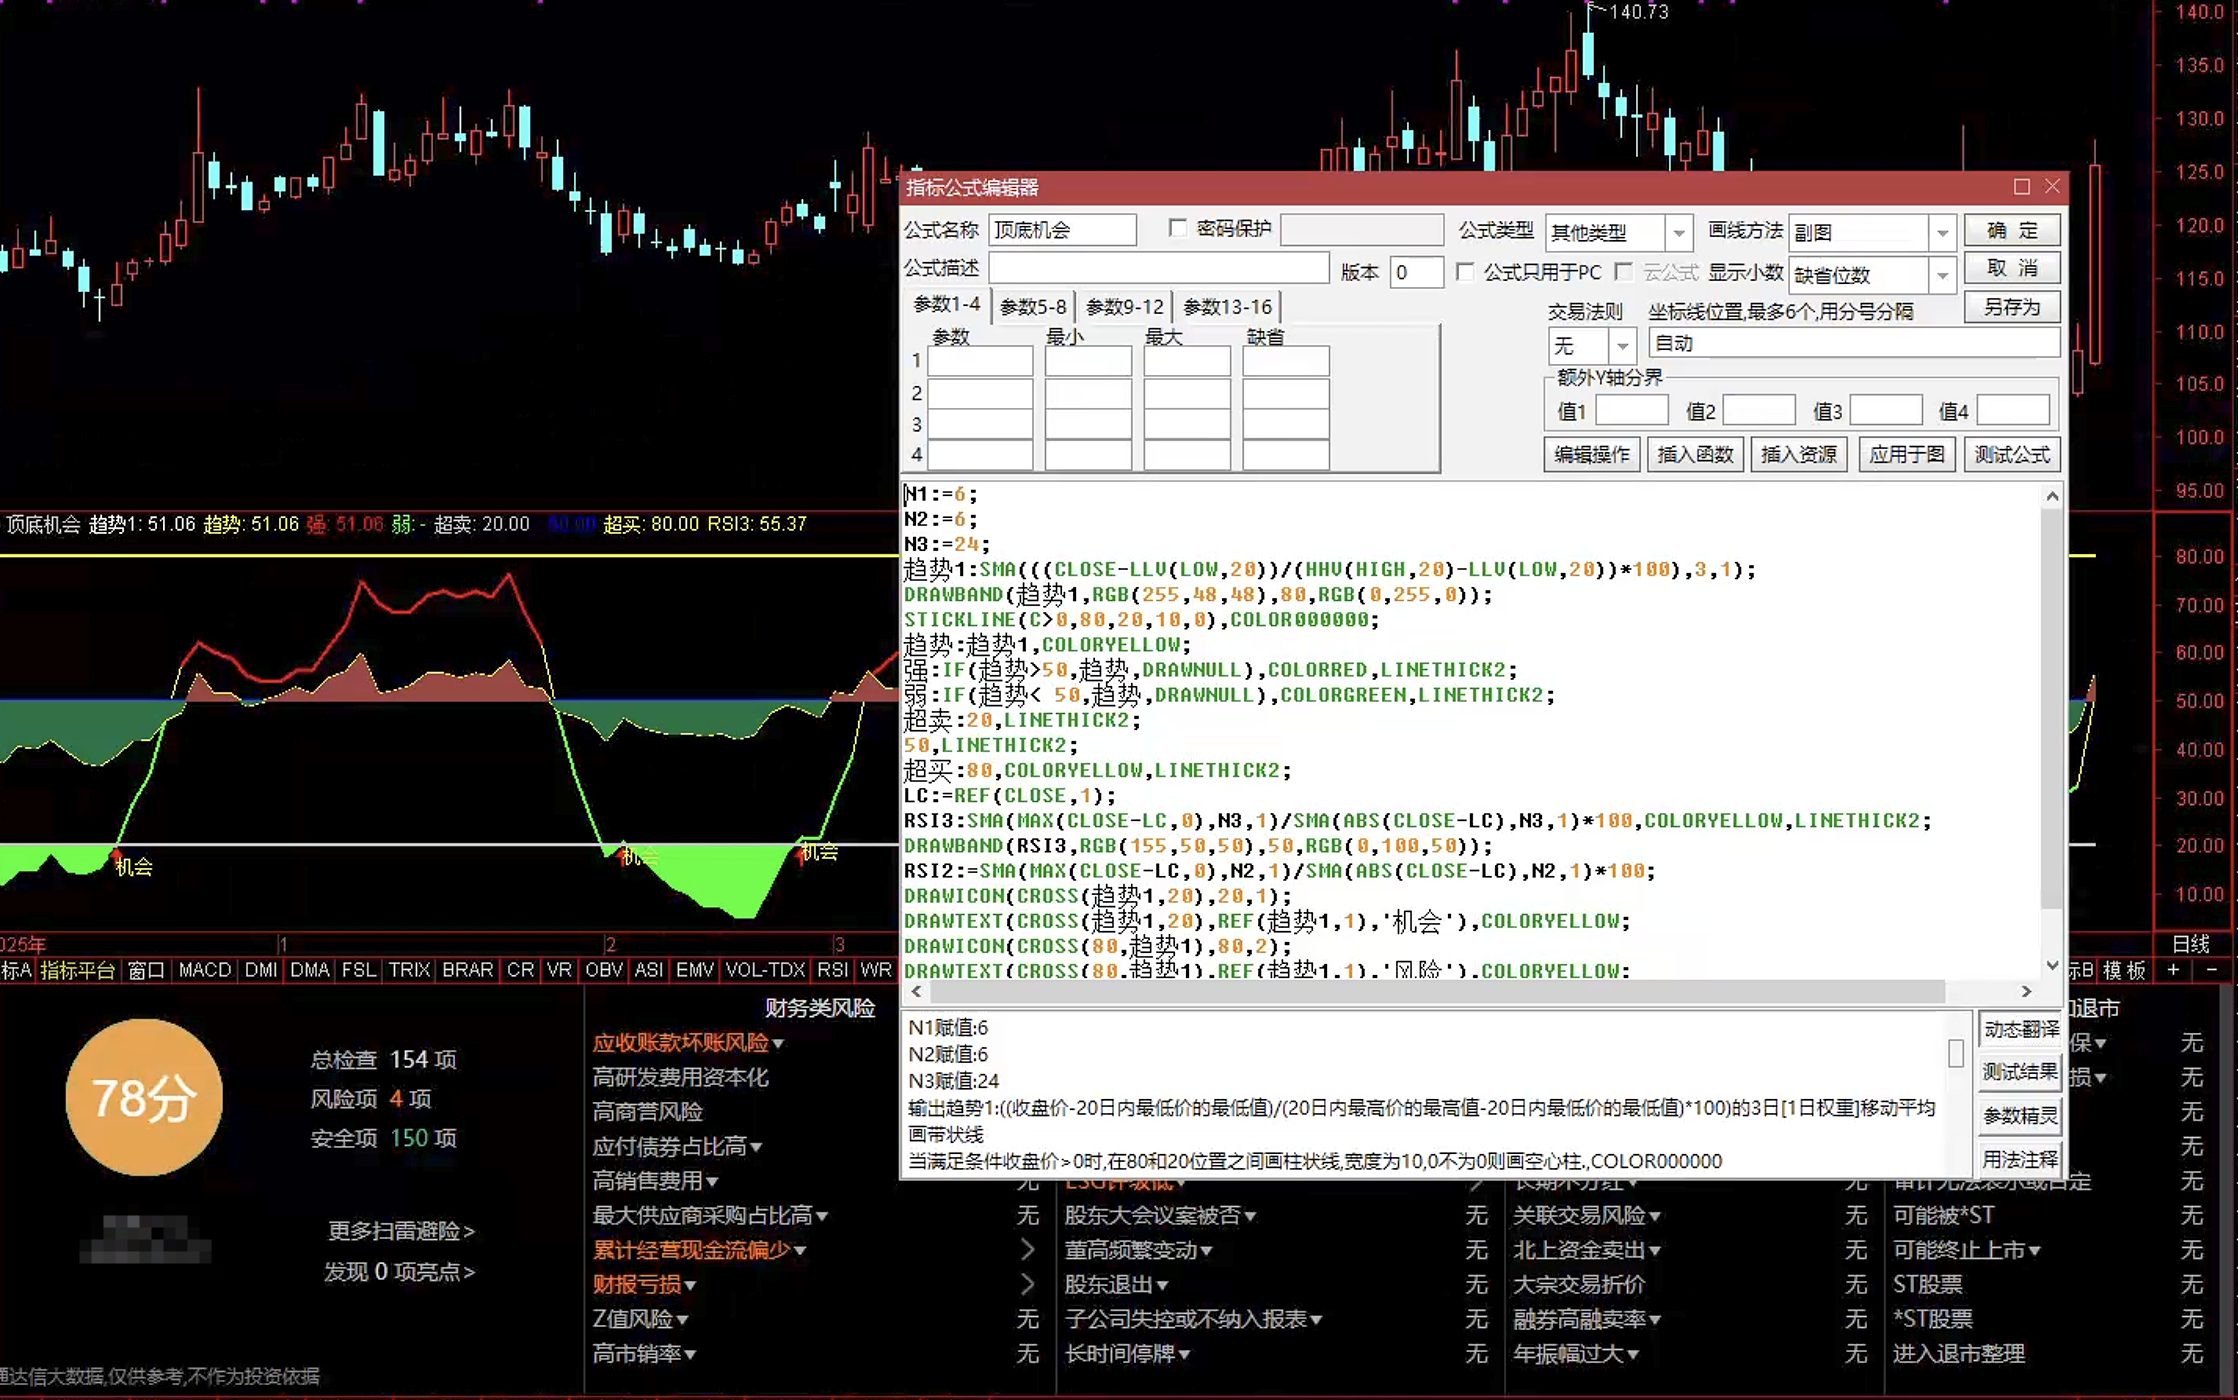Click the 测试结果 button

[2021, 1073]
